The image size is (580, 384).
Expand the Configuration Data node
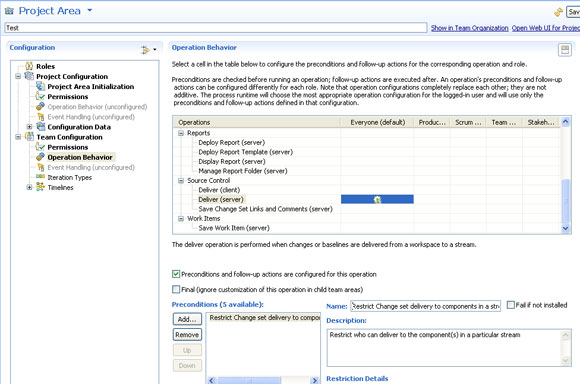click(x=29, y=127)
